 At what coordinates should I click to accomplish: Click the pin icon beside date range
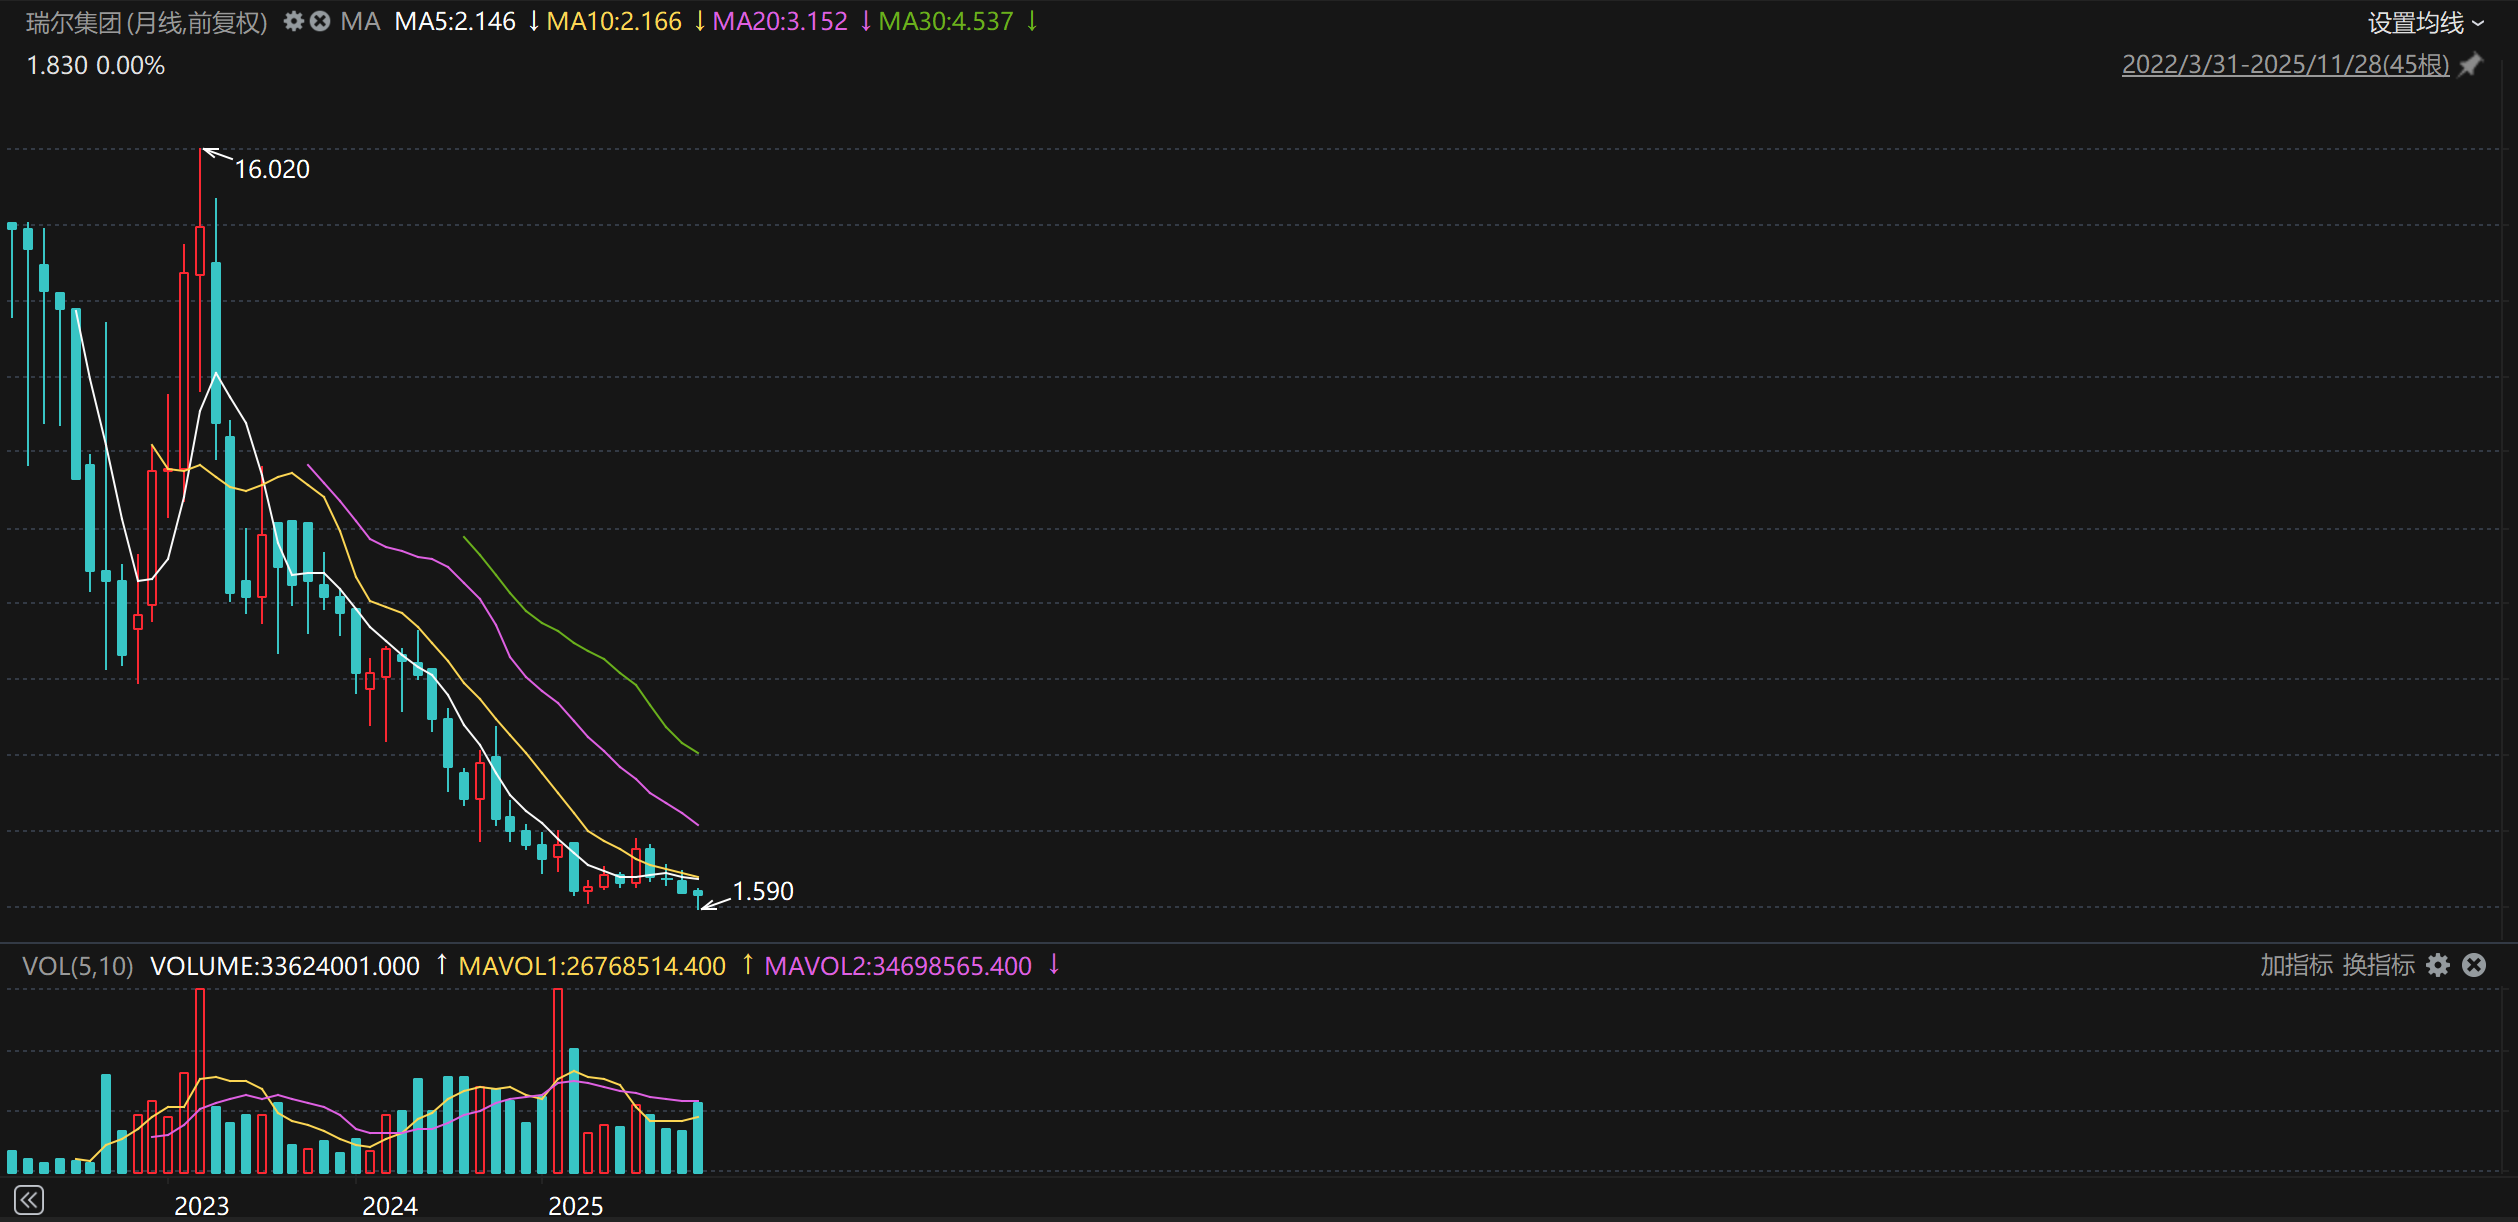pos(2471,65)
